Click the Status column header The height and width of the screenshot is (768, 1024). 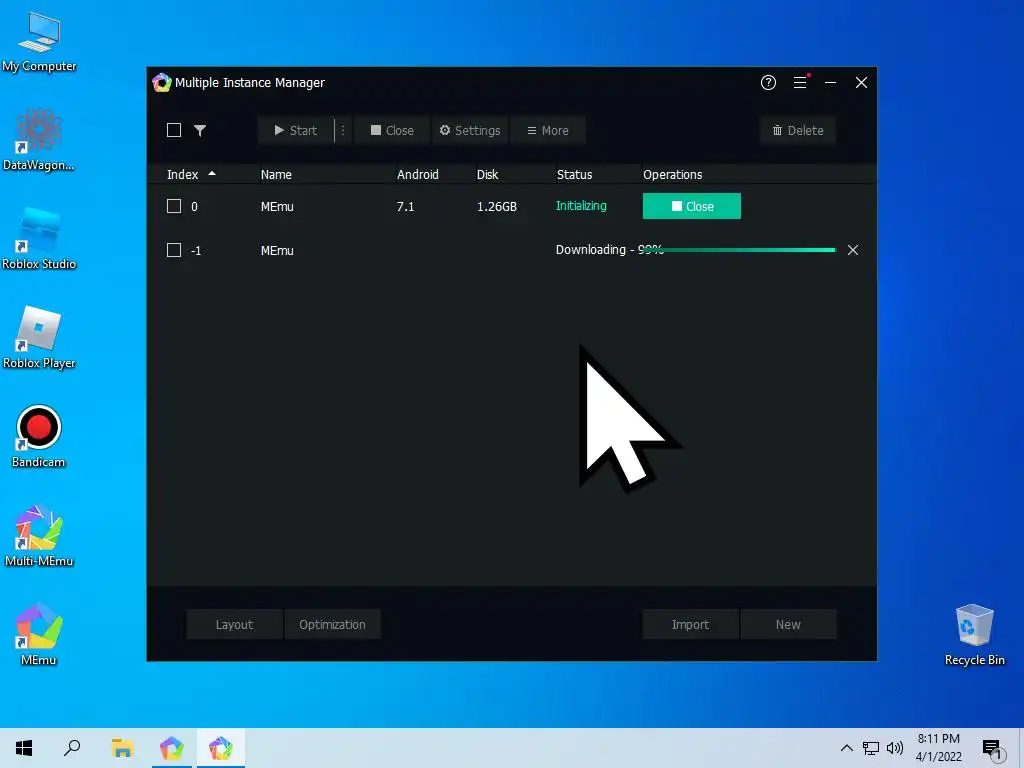(574, 174)
